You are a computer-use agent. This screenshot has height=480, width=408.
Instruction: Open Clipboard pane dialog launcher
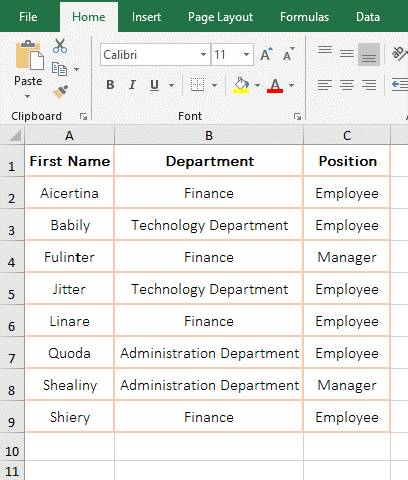tap(83, 116)
